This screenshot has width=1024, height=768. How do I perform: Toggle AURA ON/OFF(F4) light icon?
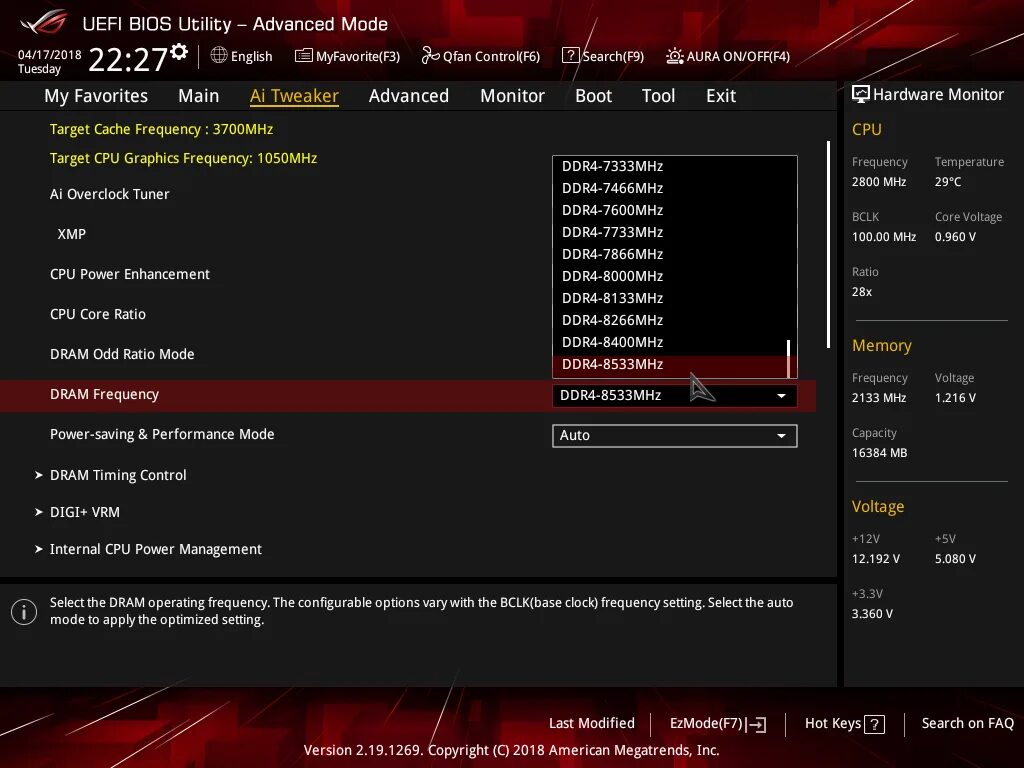coord(675,56)
